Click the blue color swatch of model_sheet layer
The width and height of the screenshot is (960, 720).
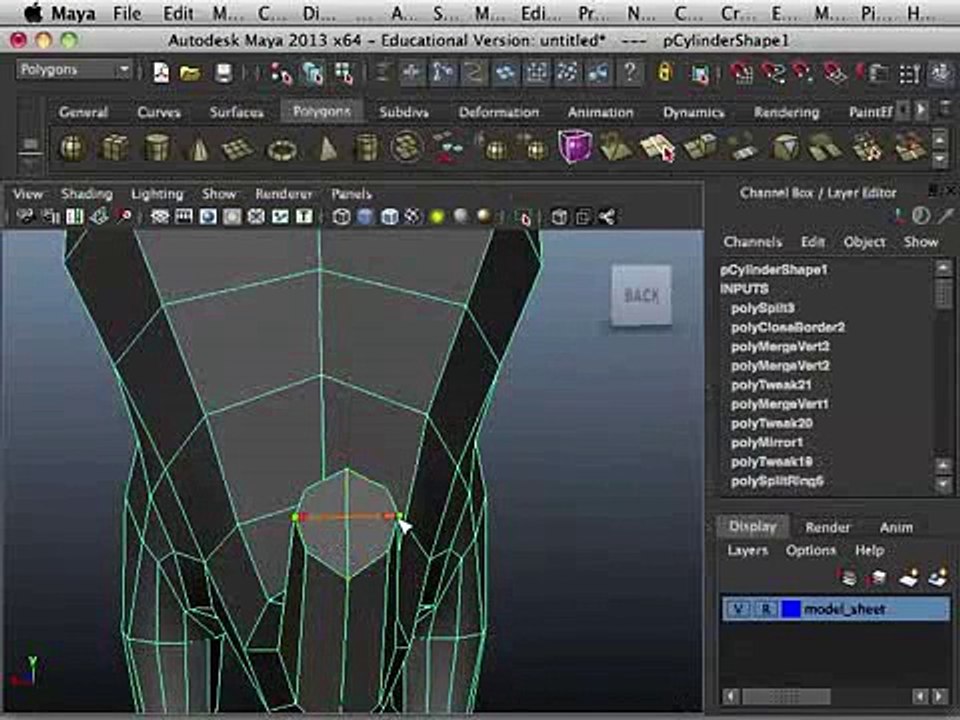[792, 609]
